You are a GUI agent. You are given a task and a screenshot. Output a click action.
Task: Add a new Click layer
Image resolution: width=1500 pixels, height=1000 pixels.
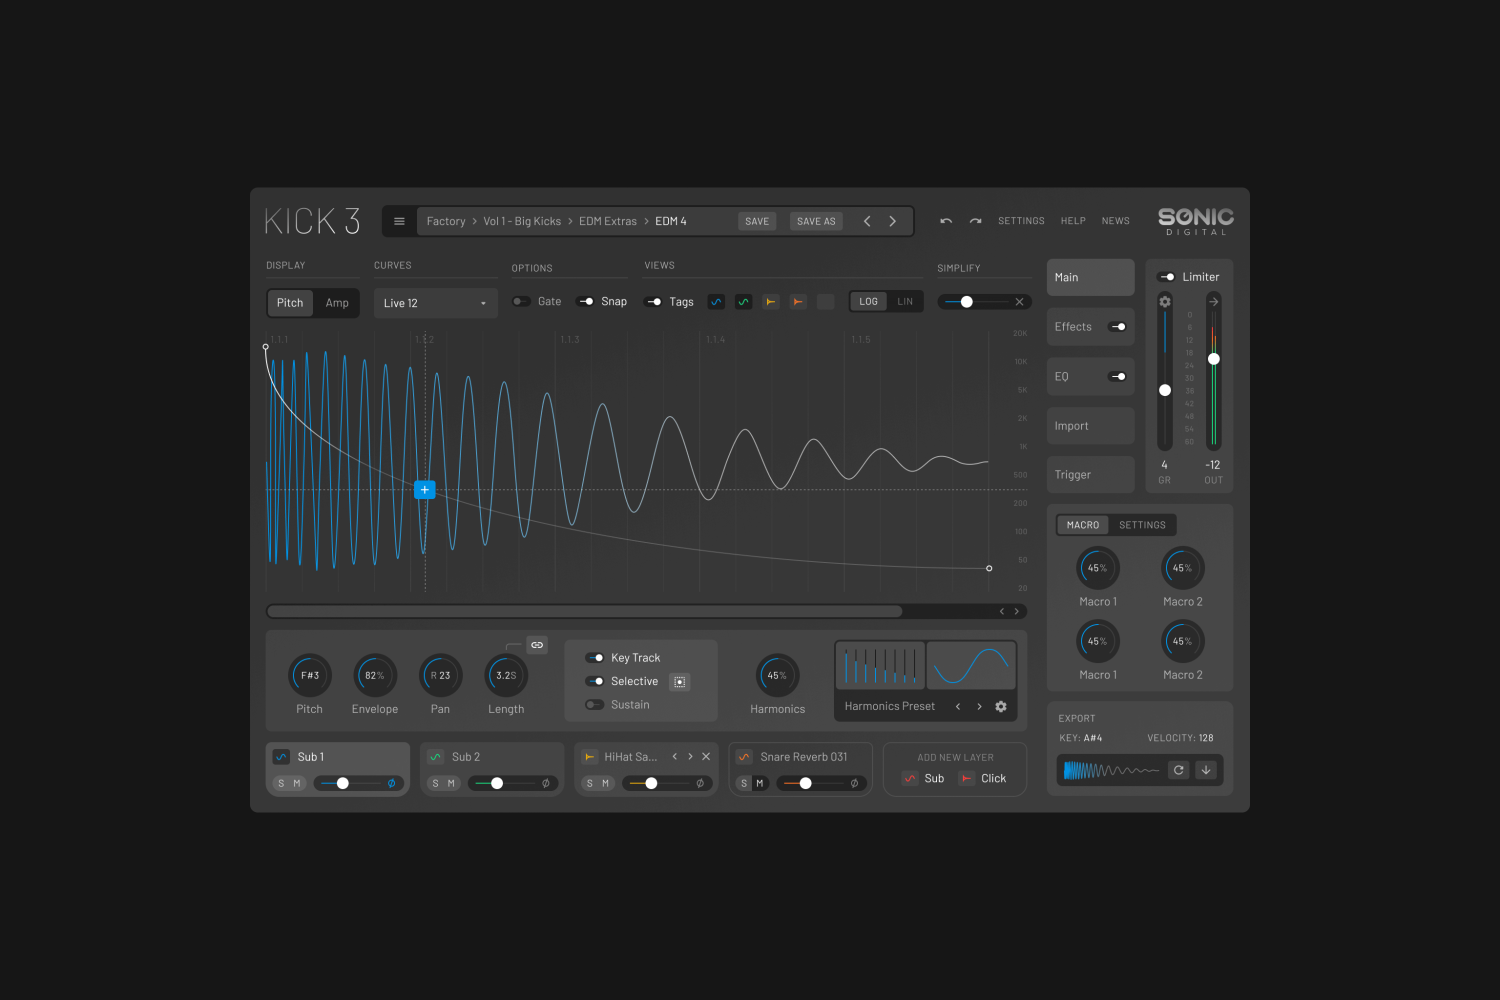(983, 778)
